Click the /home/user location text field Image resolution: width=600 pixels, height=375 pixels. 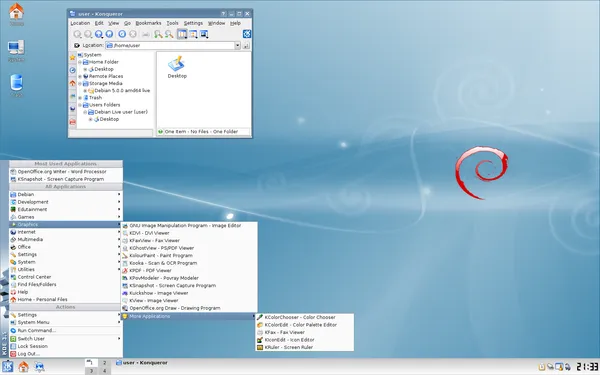click(x=170, y=45)
